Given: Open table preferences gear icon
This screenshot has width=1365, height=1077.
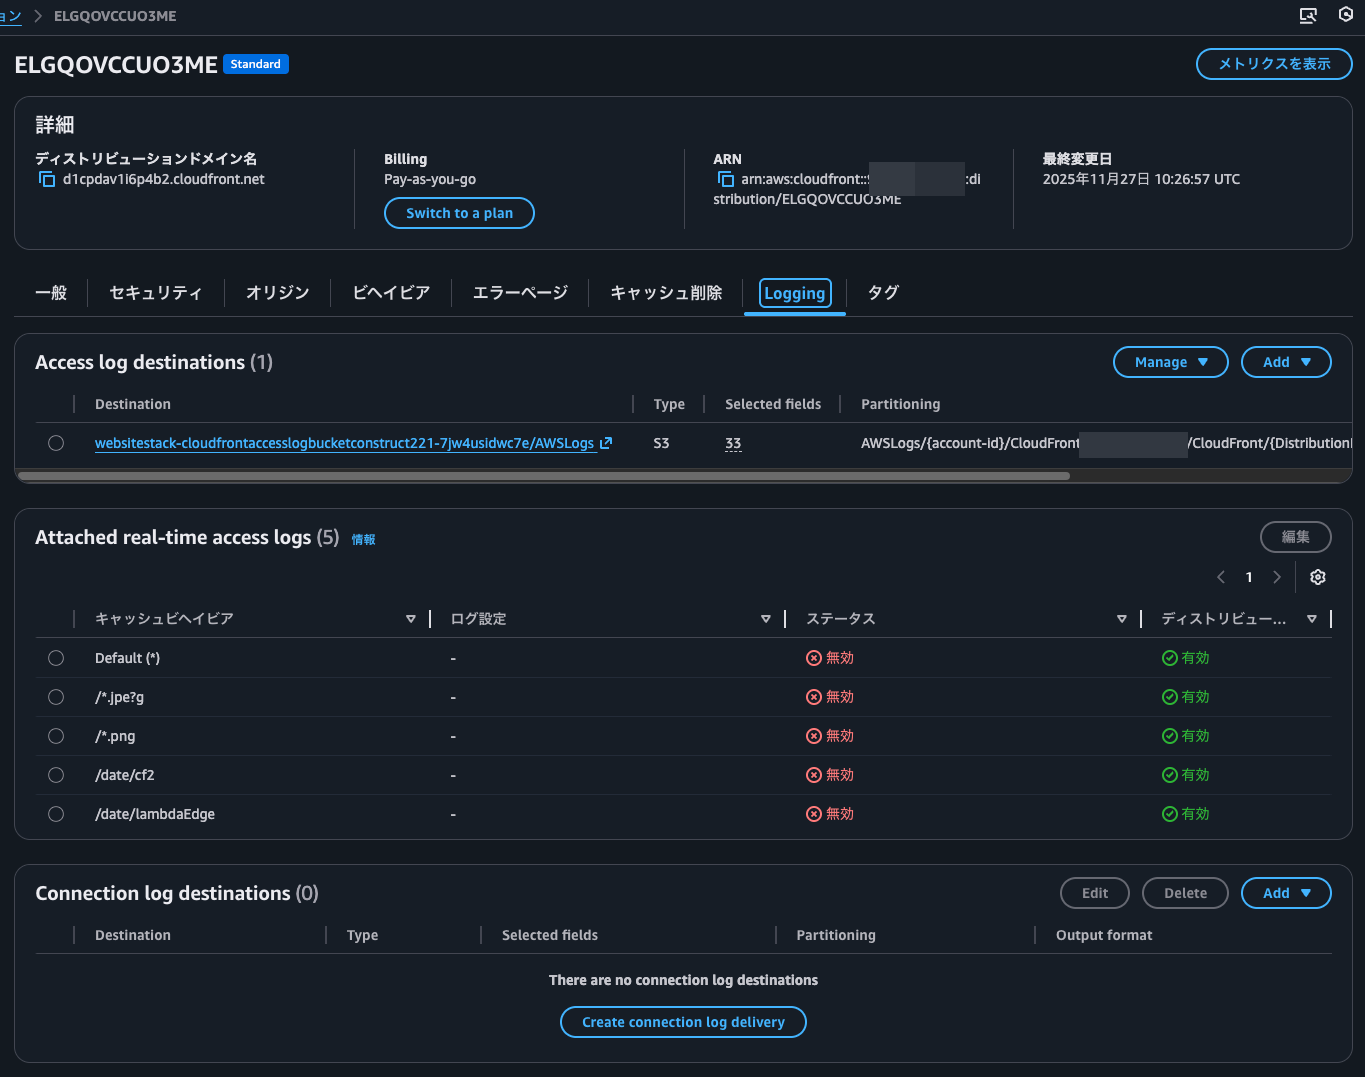Looking at the screenshot, I should (1317, 577).
